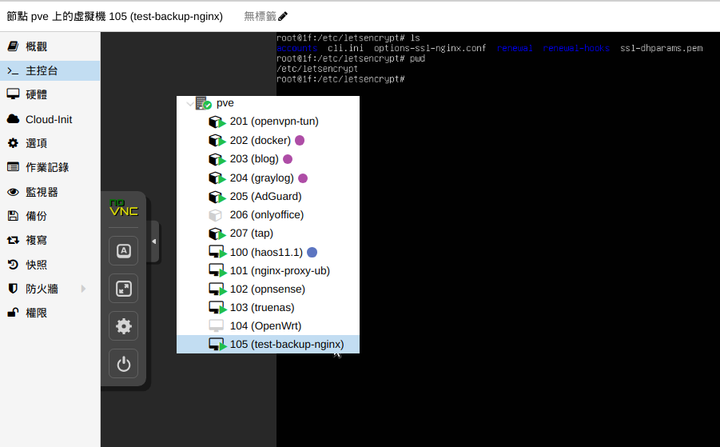Expand the 防火牆 submenu arrow

[x=83, y=289]
